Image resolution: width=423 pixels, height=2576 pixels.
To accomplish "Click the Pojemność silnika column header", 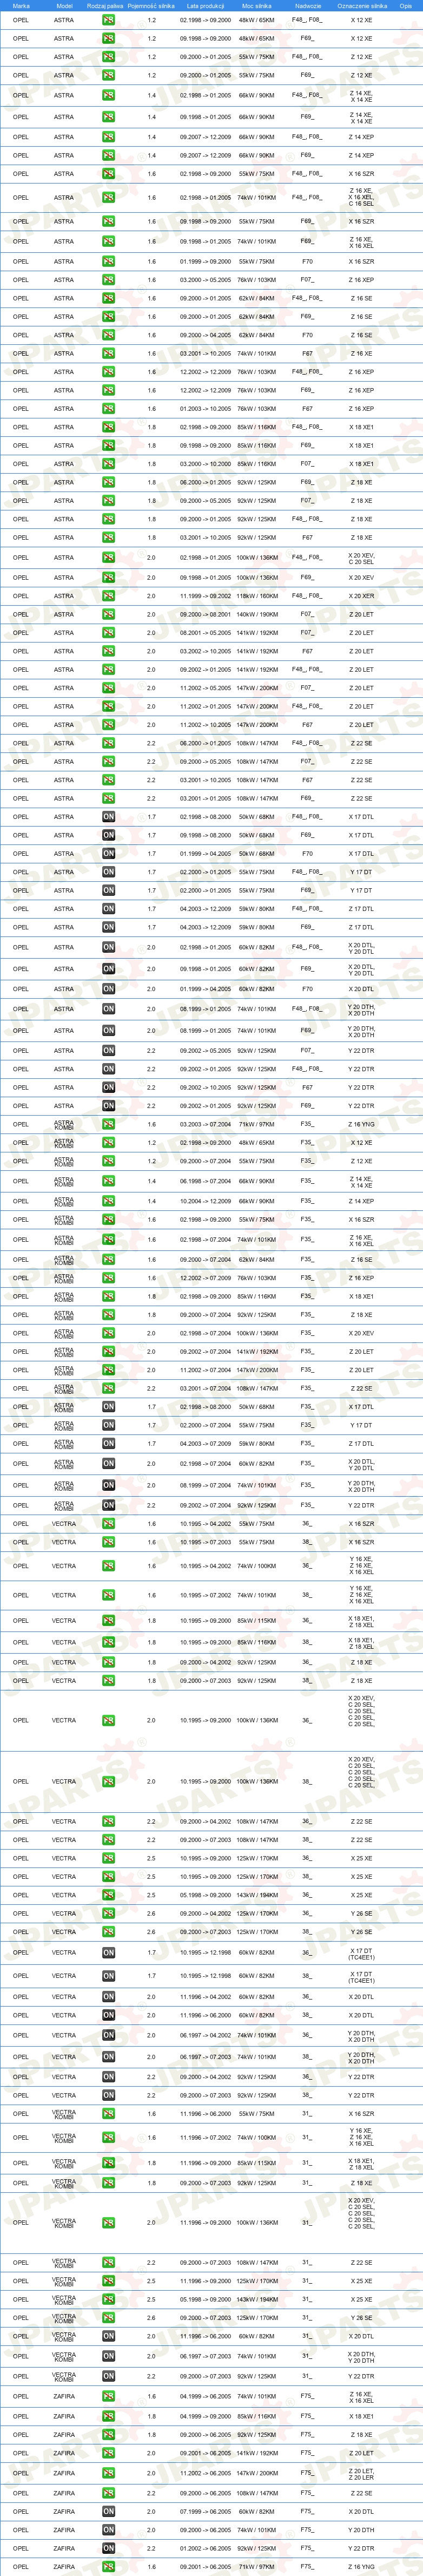I will click(x=151, y=6).
